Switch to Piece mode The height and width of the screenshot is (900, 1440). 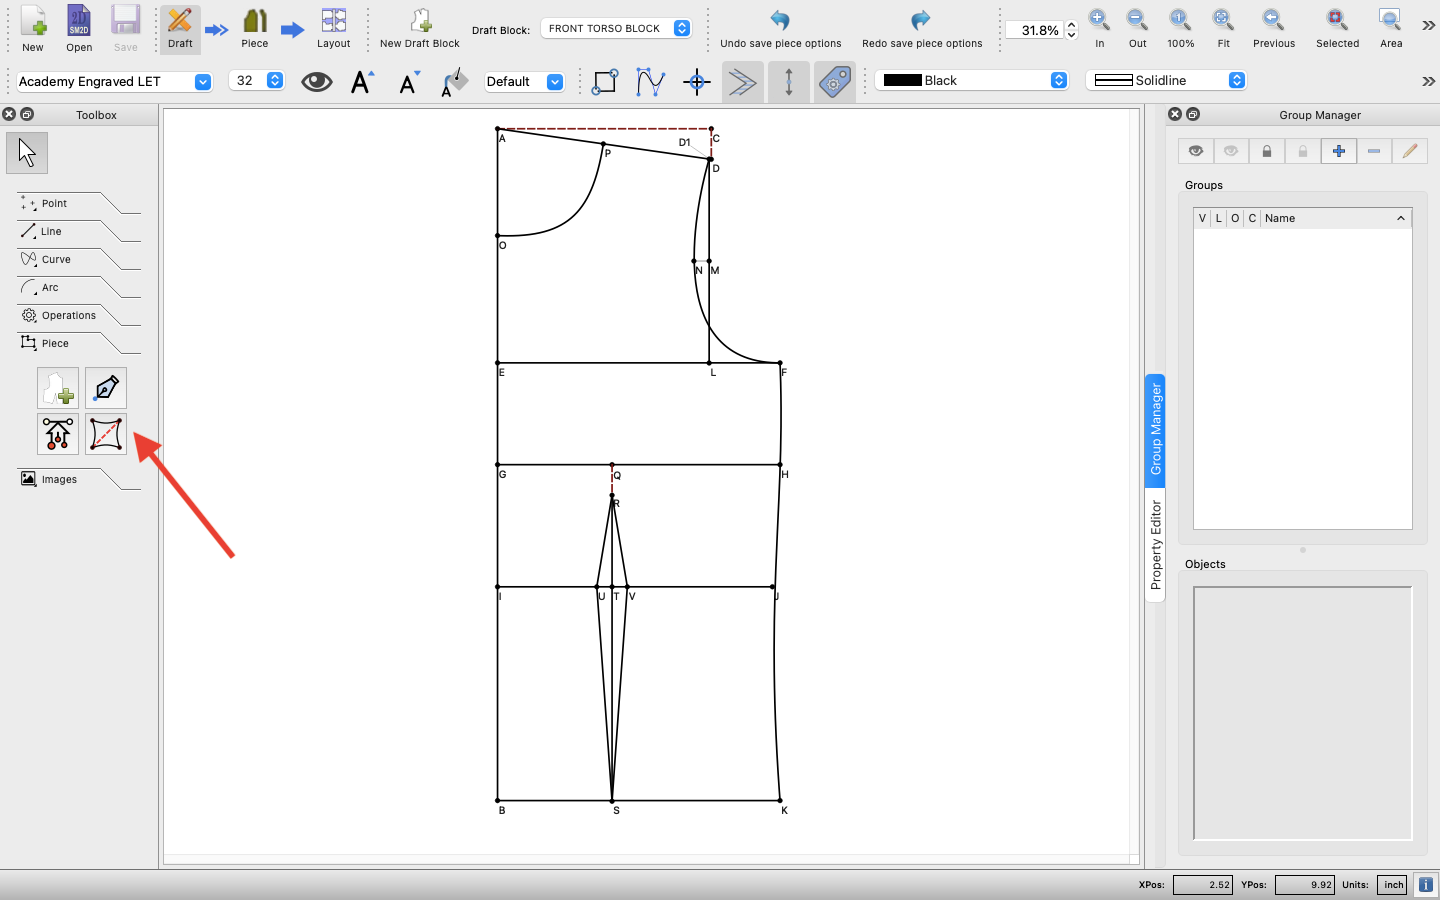(255, 29)
